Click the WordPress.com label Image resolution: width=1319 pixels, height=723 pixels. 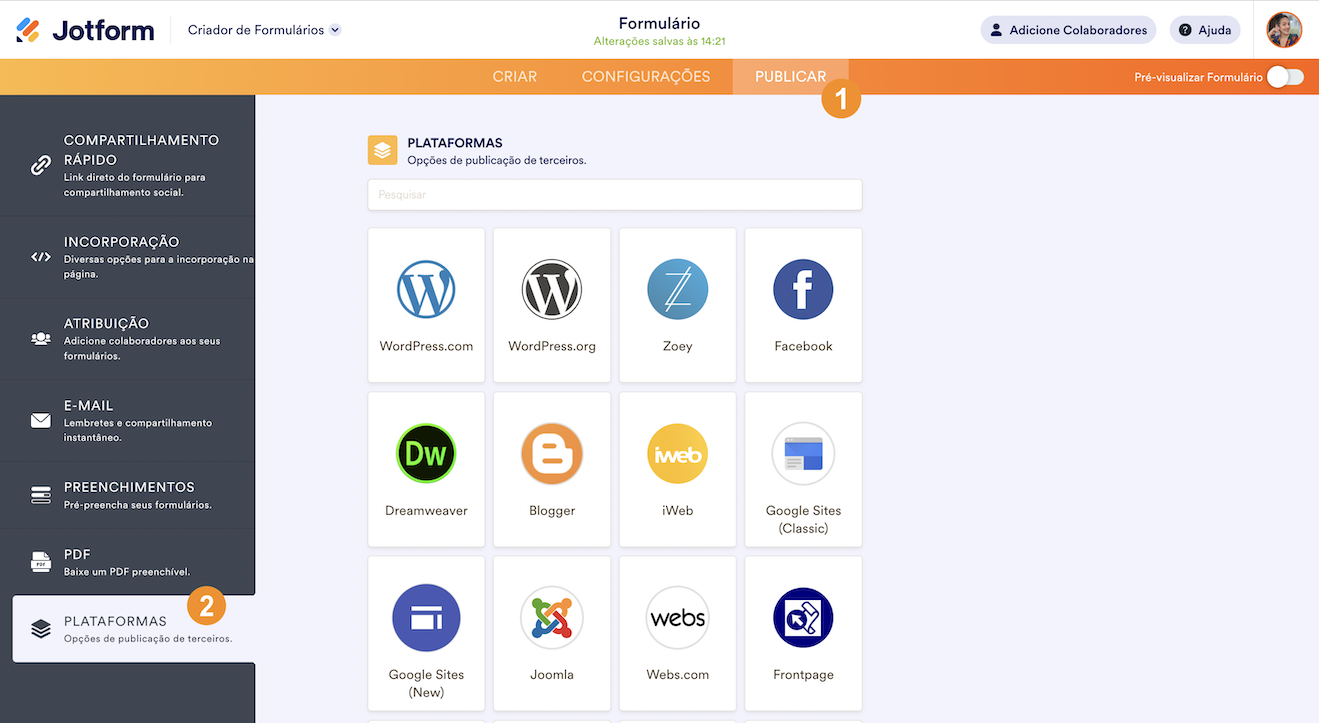[426, 346]
